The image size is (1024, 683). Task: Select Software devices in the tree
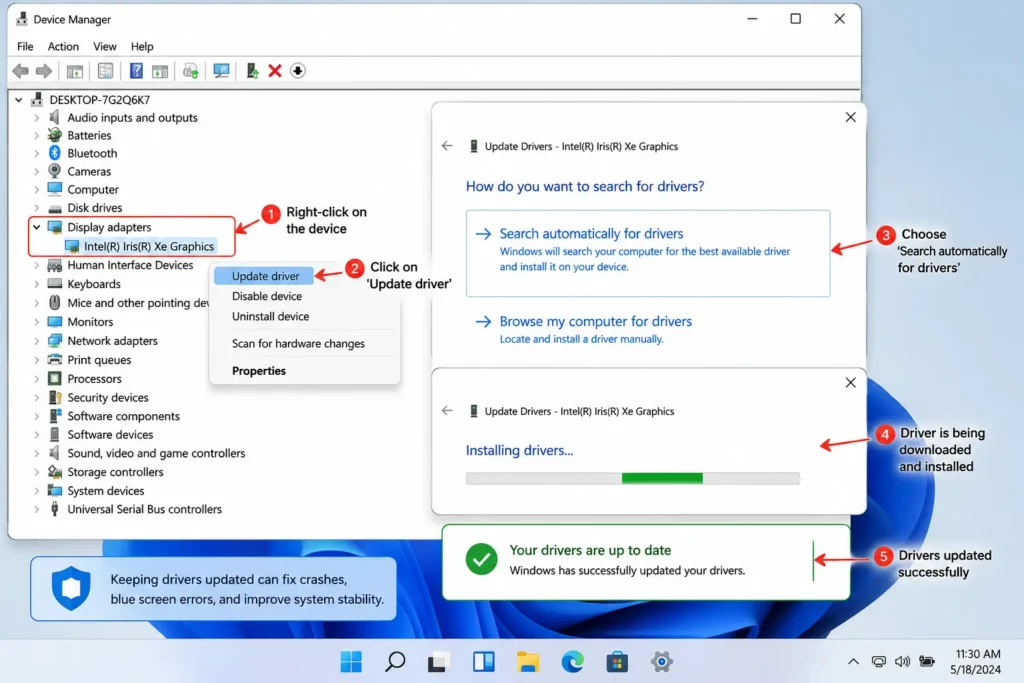tap(110, 434)
